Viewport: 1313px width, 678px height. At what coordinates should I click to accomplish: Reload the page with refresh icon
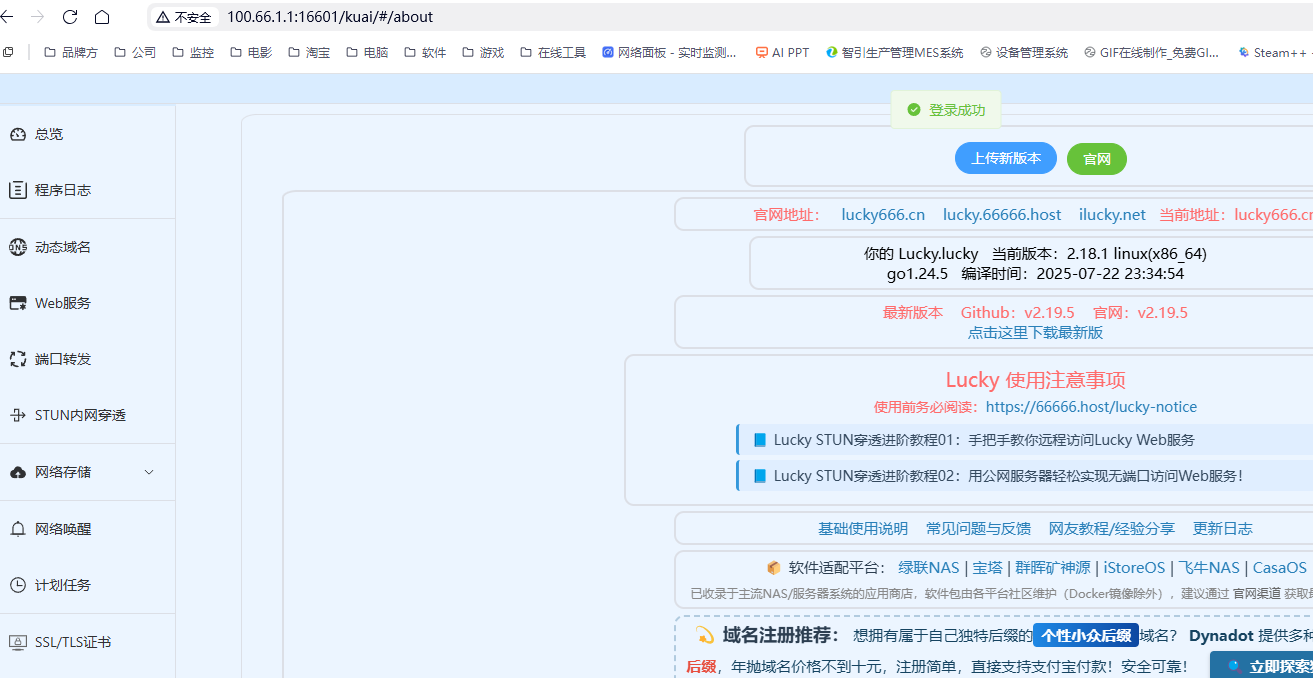[x=70, y=17]
